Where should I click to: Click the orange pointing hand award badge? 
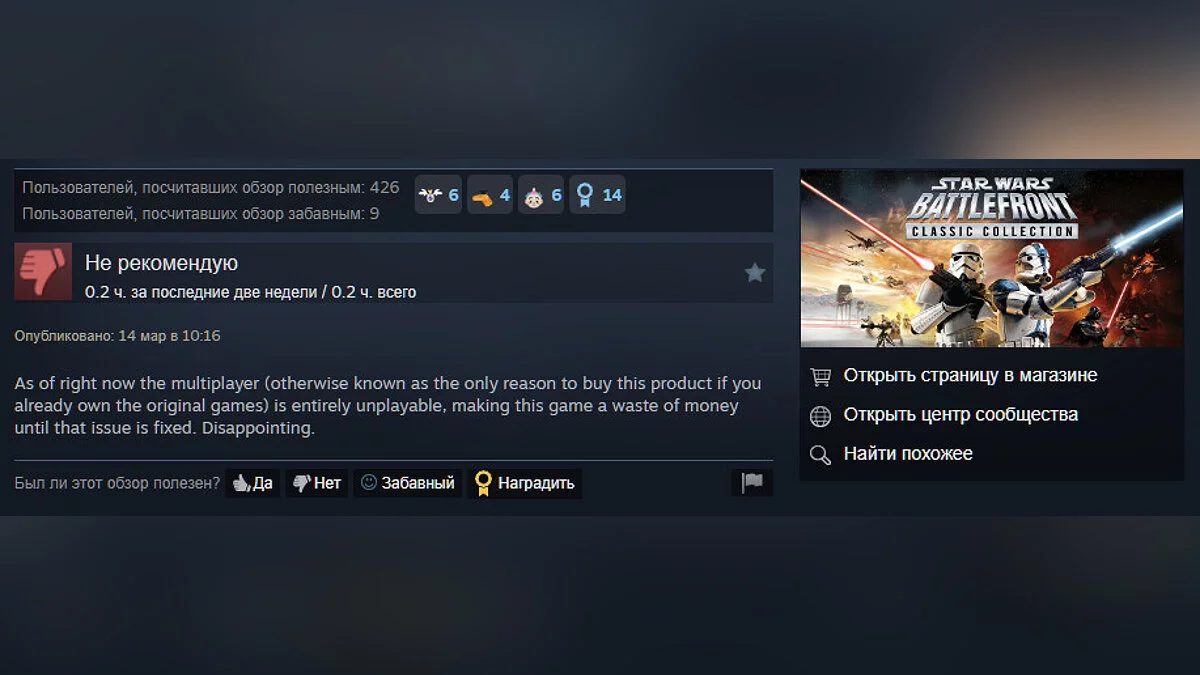coord(490,195)
